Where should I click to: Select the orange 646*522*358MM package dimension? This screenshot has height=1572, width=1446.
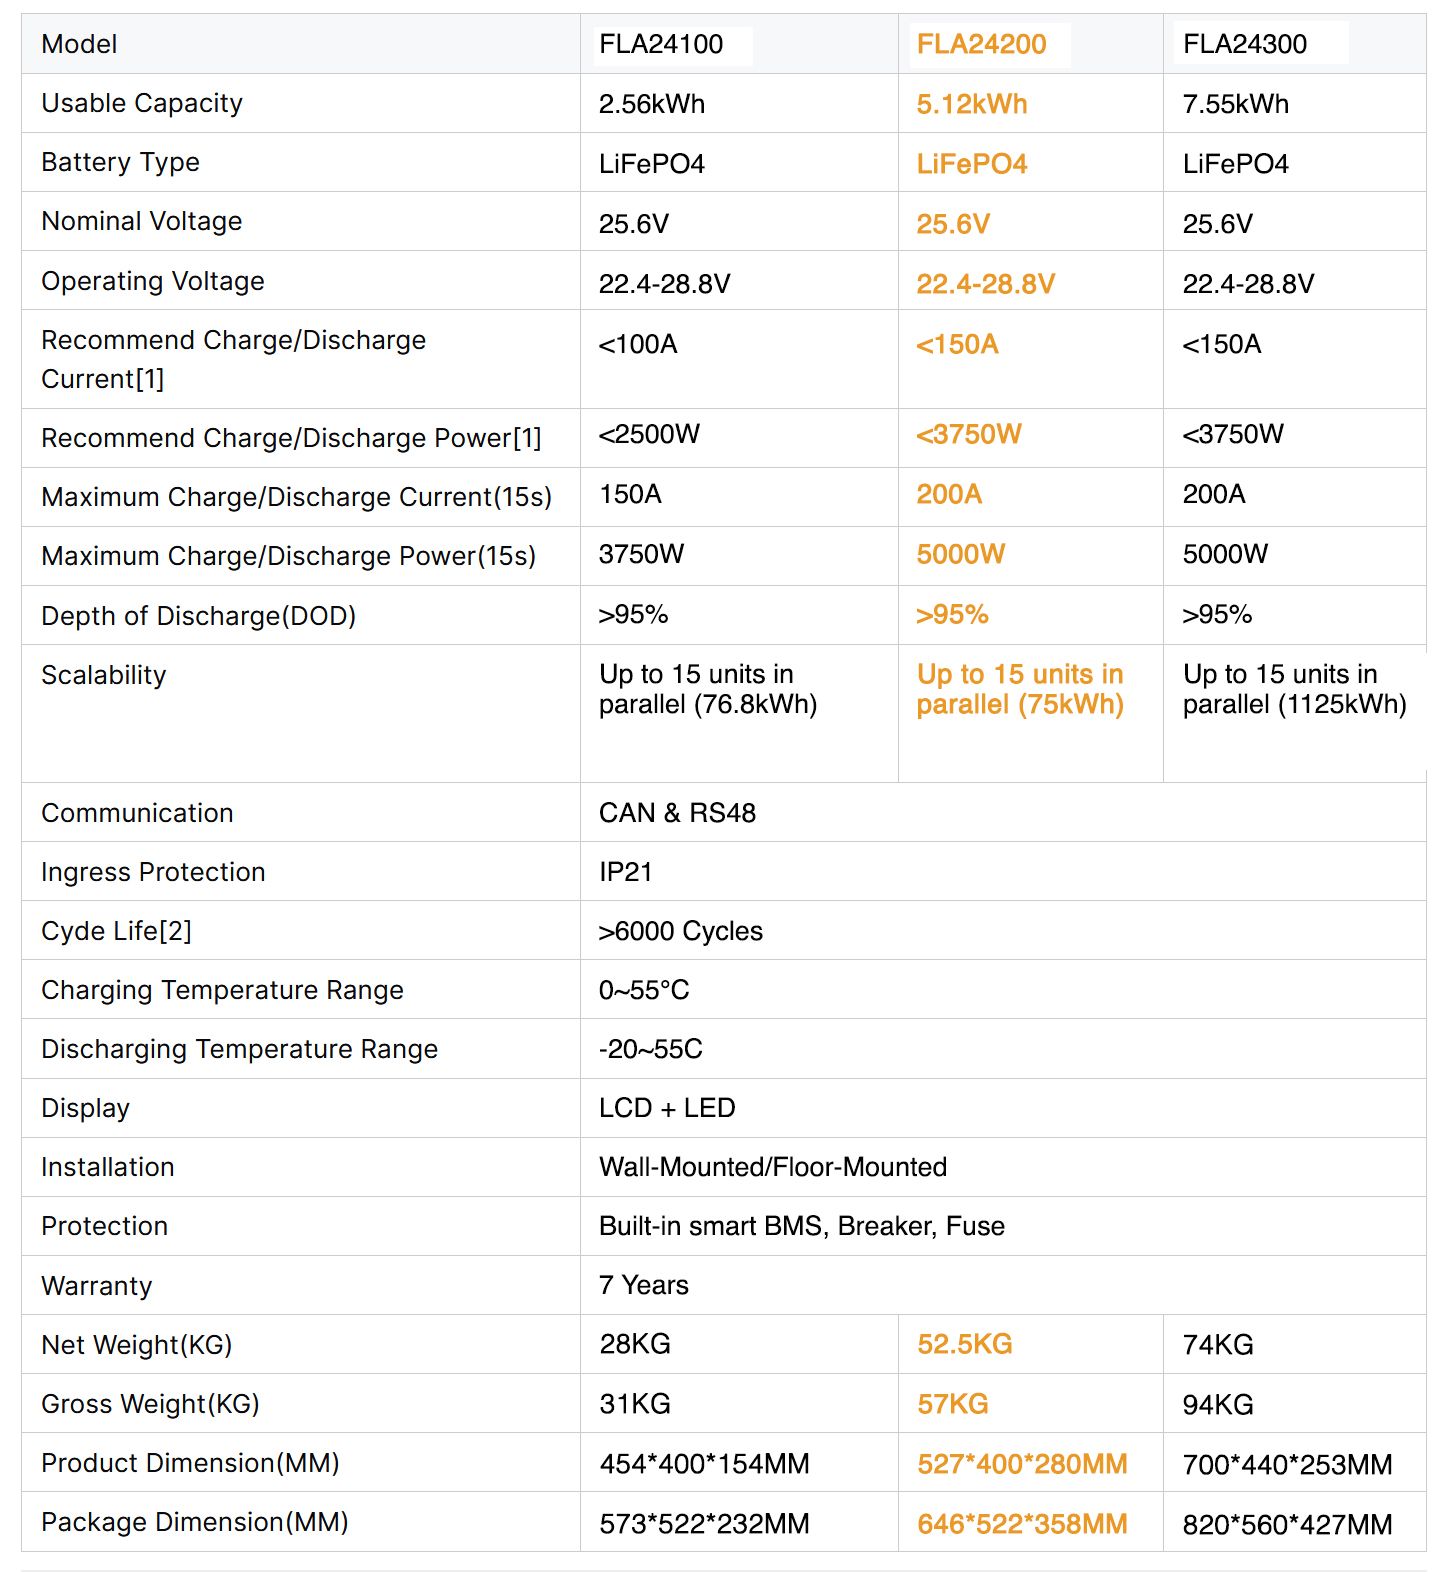(x=1022, y=1524)
